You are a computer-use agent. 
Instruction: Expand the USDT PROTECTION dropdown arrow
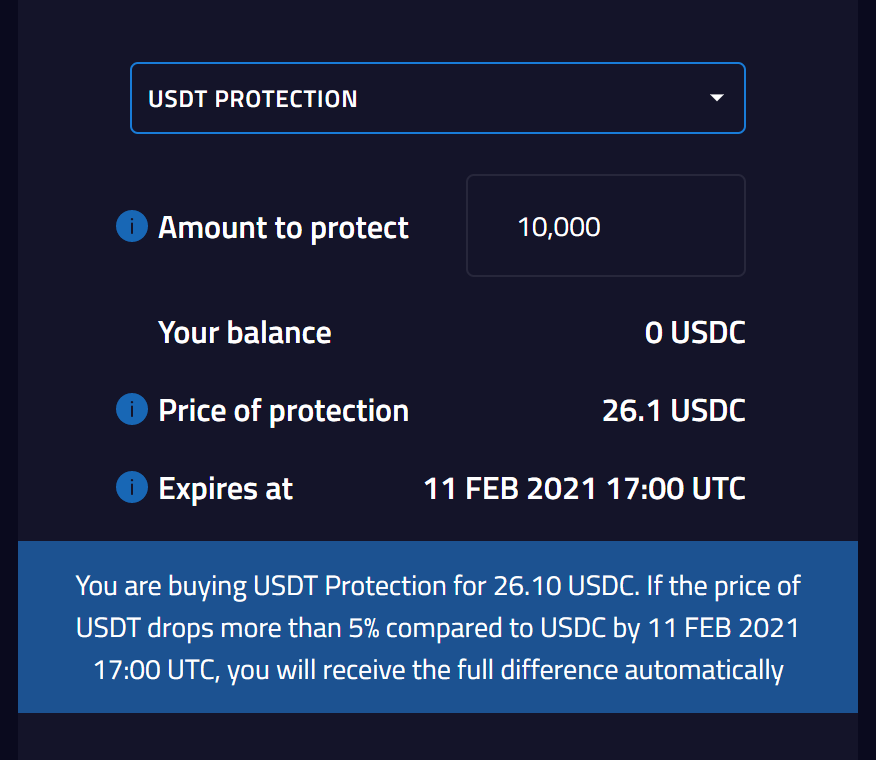[717, 98]
